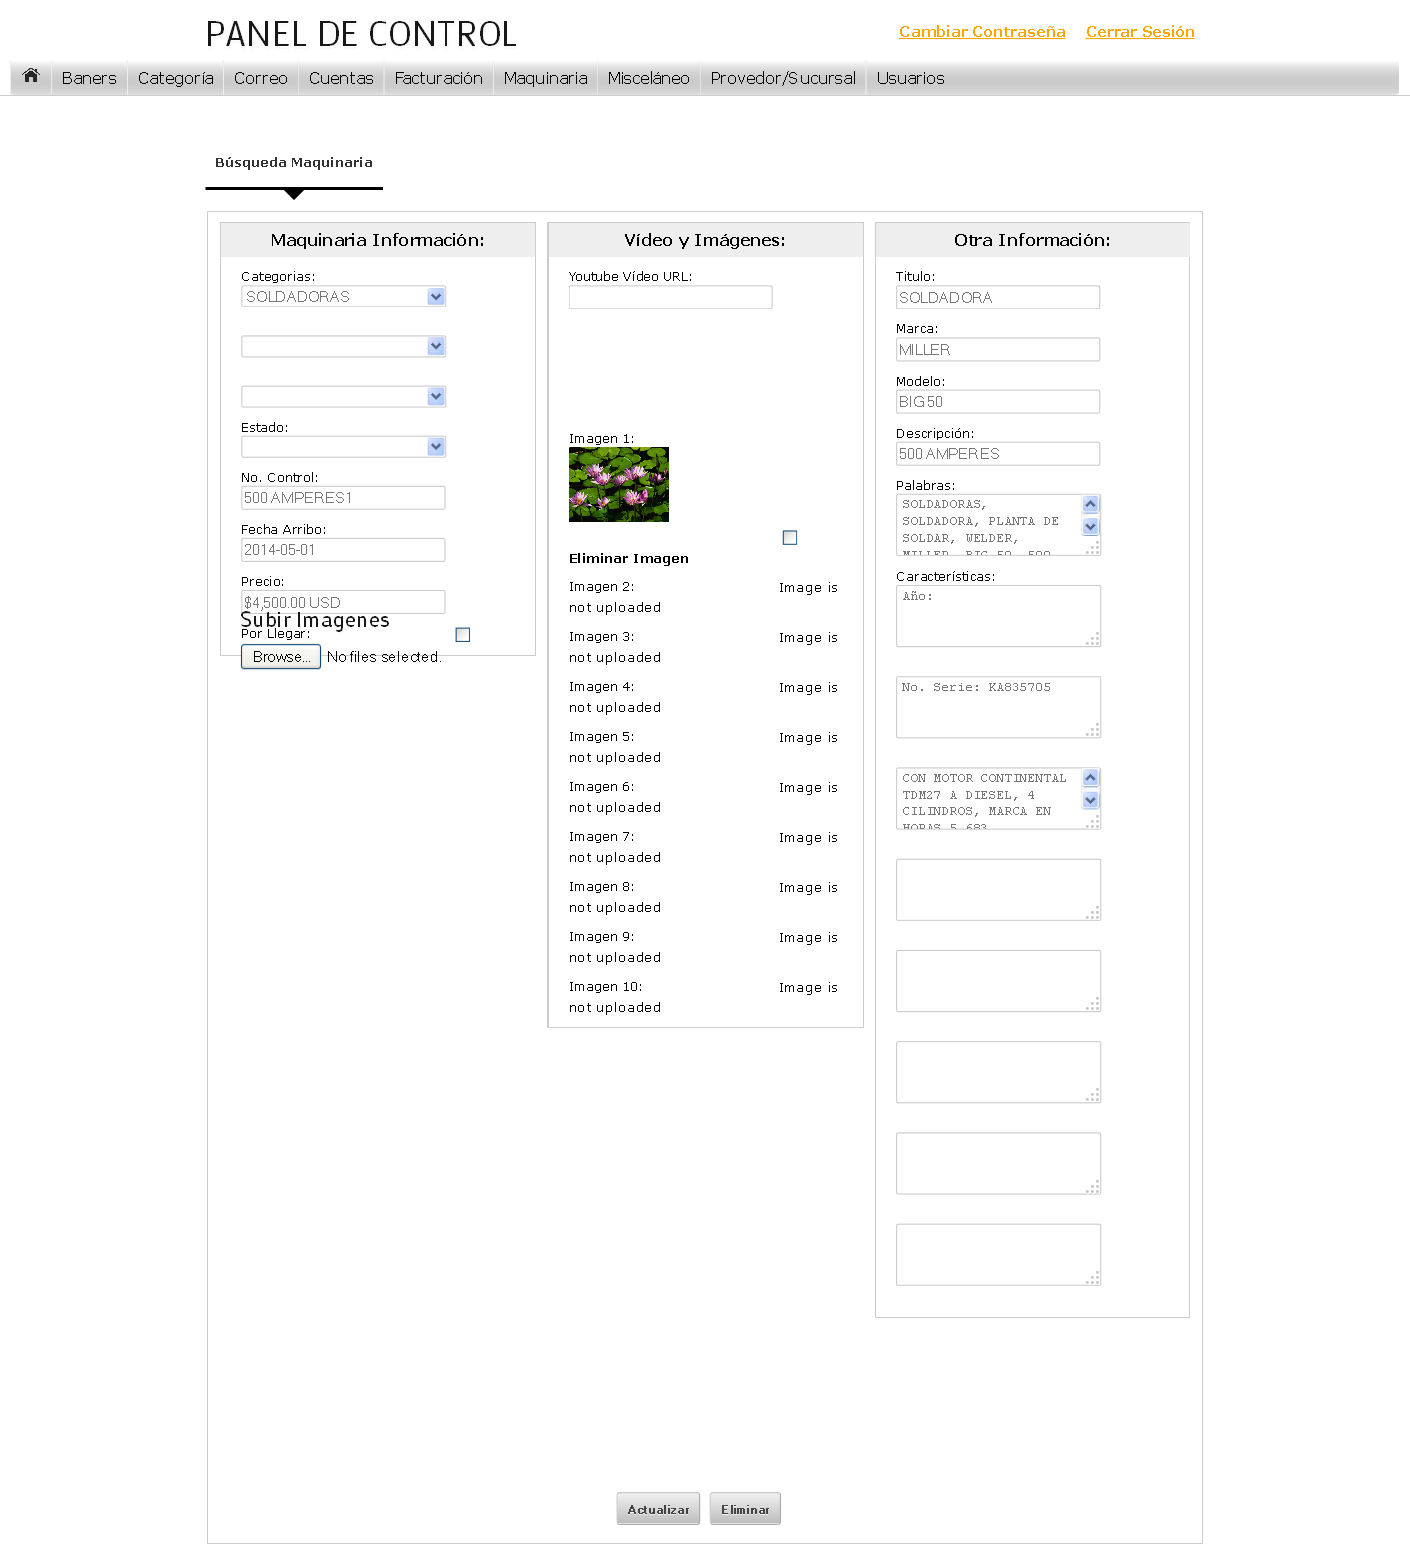The image size is (1410, 1564).
Task: Click the water lilies image thumbnail
Action: (618, 484)
